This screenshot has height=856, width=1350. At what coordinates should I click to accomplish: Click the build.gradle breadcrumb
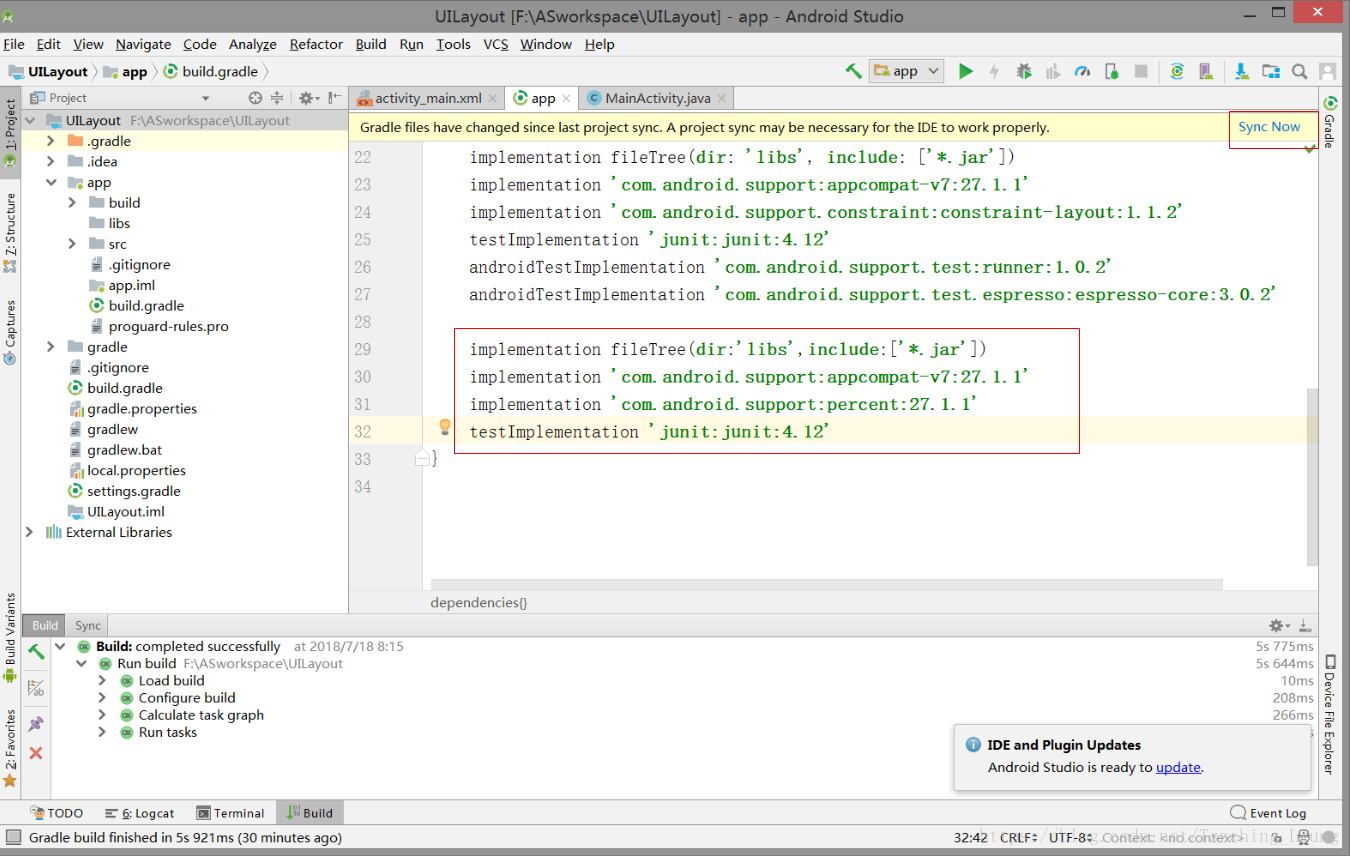click(211, 71)
